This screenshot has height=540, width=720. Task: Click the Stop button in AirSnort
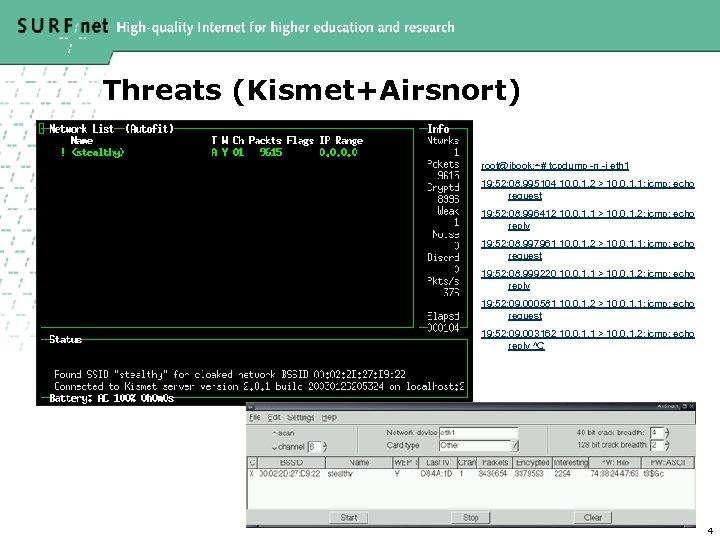coord(471,518)
